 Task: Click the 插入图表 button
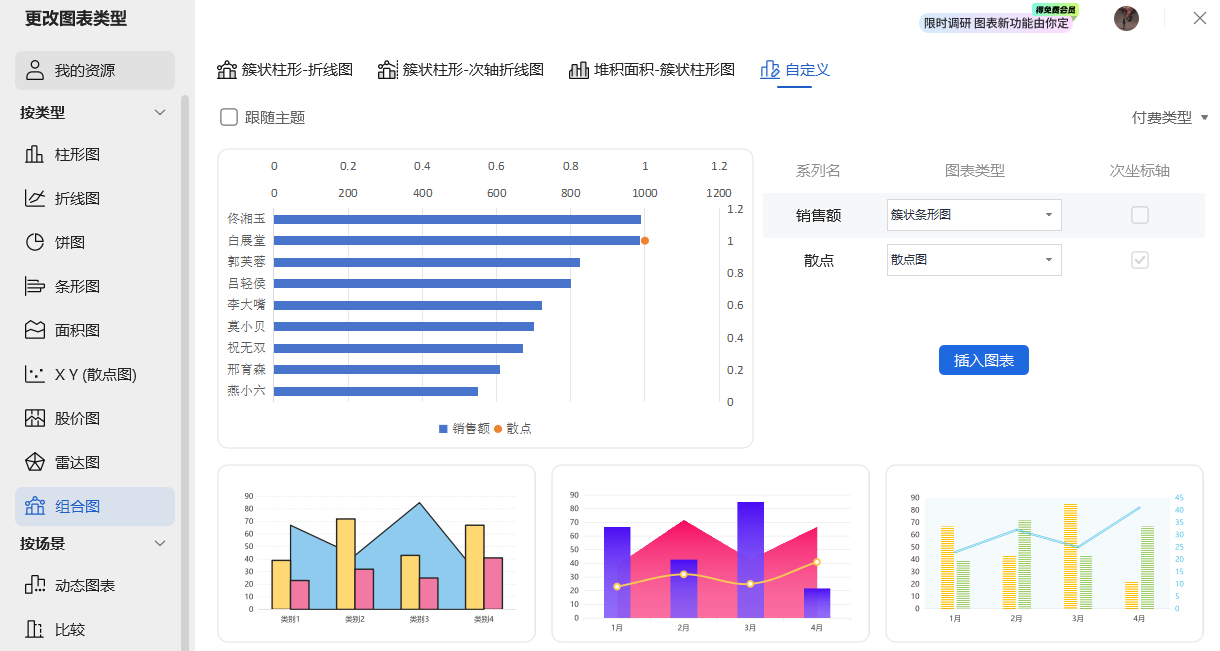983,360
